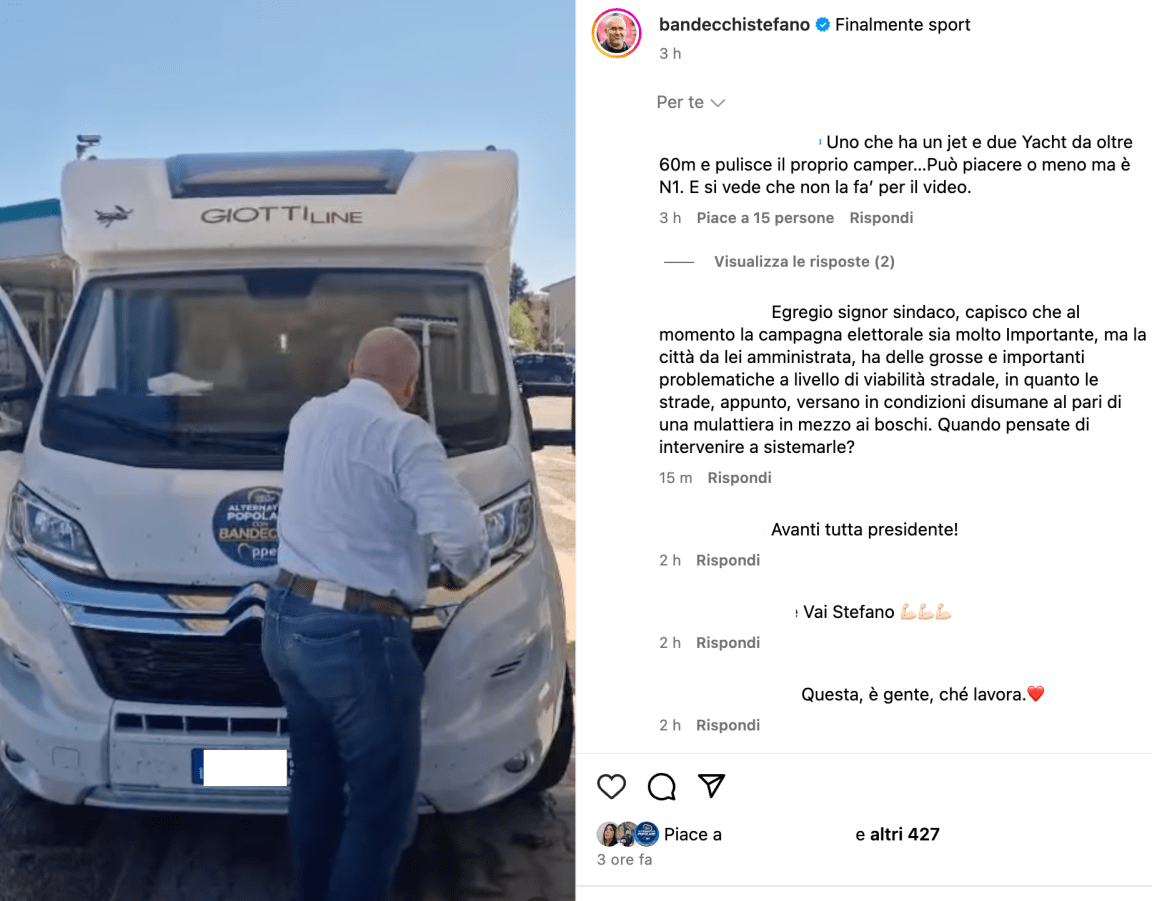Click the camper video to play or pause
Screen dimensions: 1152x901
click(x=287, y=450)
